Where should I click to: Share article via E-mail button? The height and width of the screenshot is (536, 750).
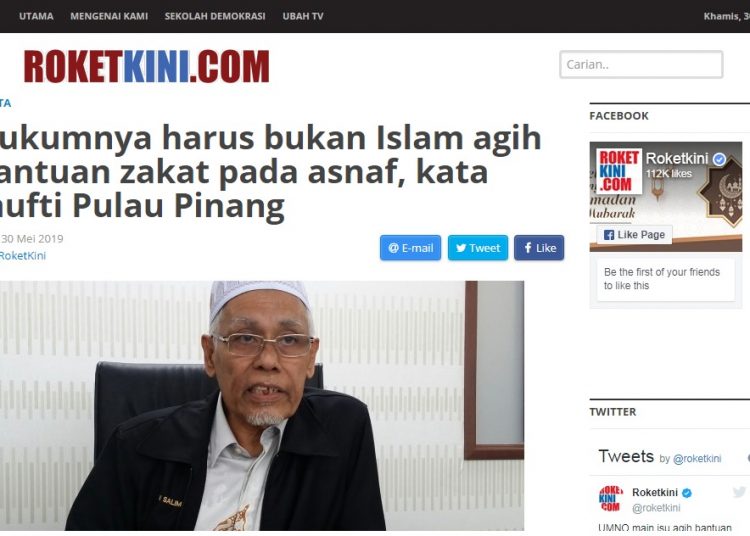(x=410, y=248)
